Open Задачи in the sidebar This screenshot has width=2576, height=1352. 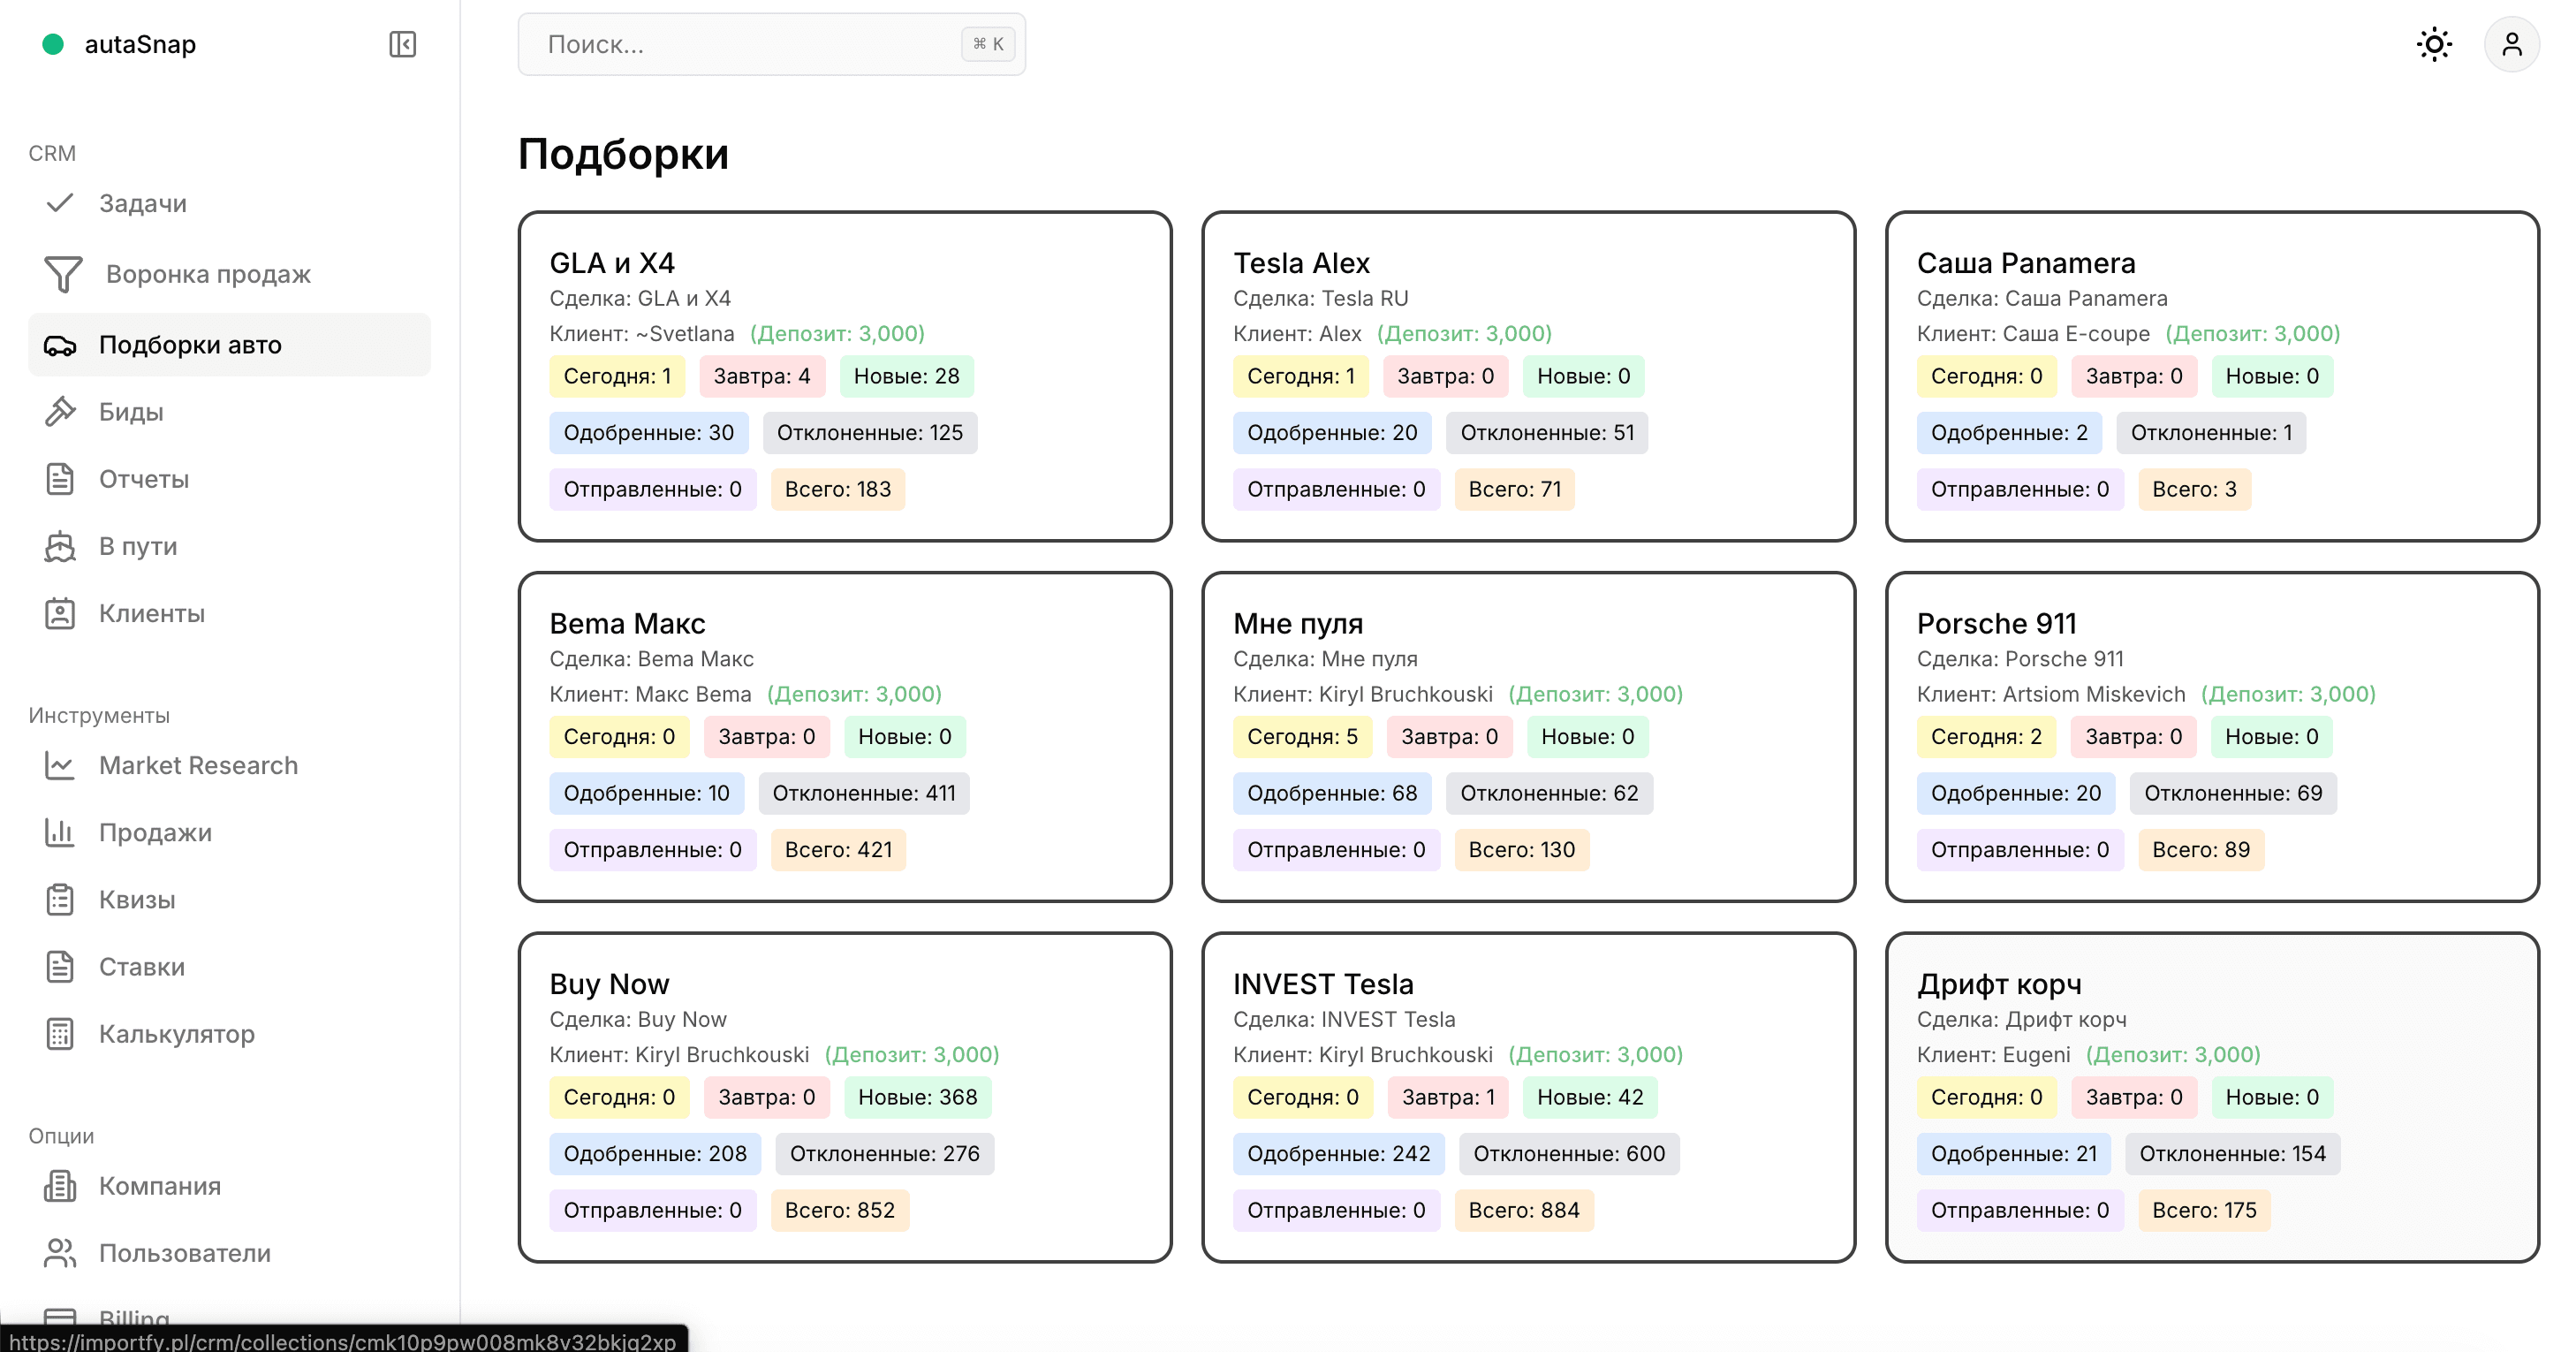(x=229, y=203)
